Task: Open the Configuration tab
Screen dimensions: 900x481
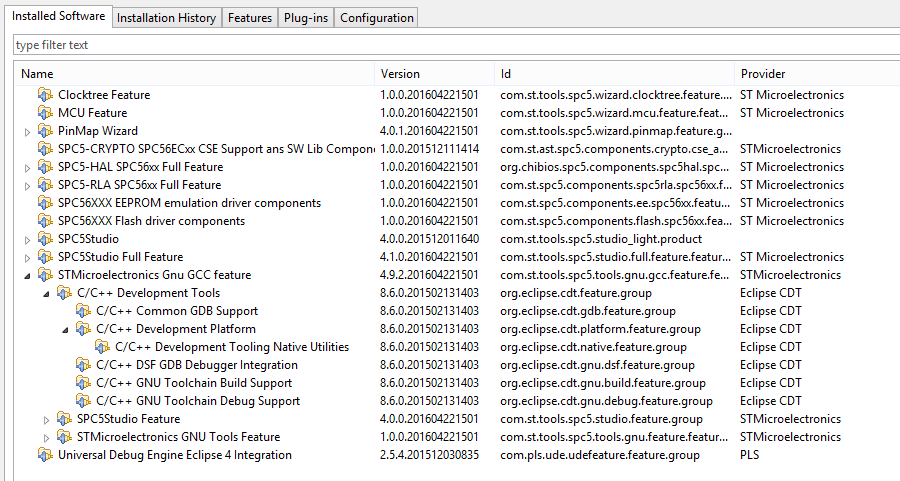Action: click(x=377, y=18)
